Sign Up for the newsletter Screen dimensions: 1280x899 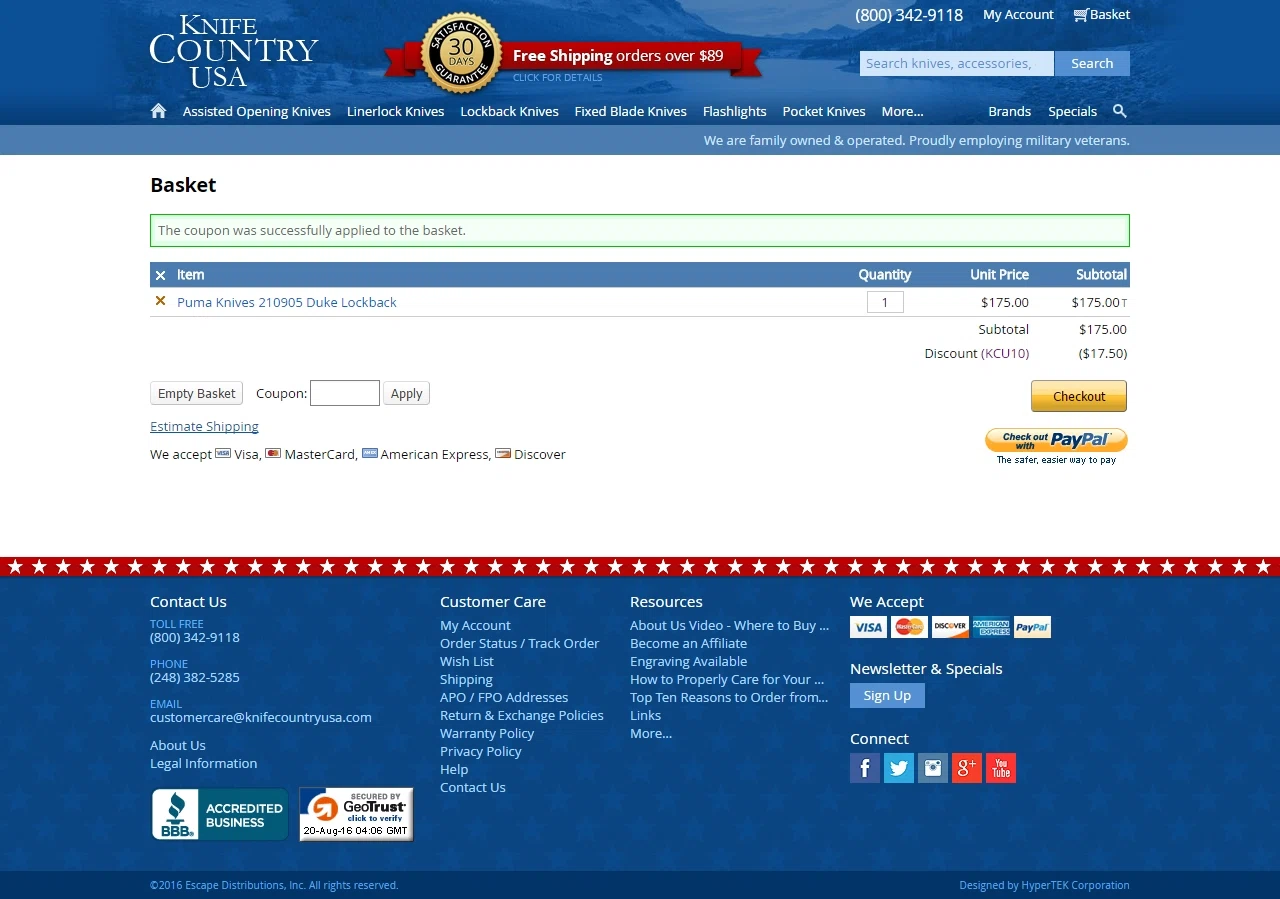(887, 695)
